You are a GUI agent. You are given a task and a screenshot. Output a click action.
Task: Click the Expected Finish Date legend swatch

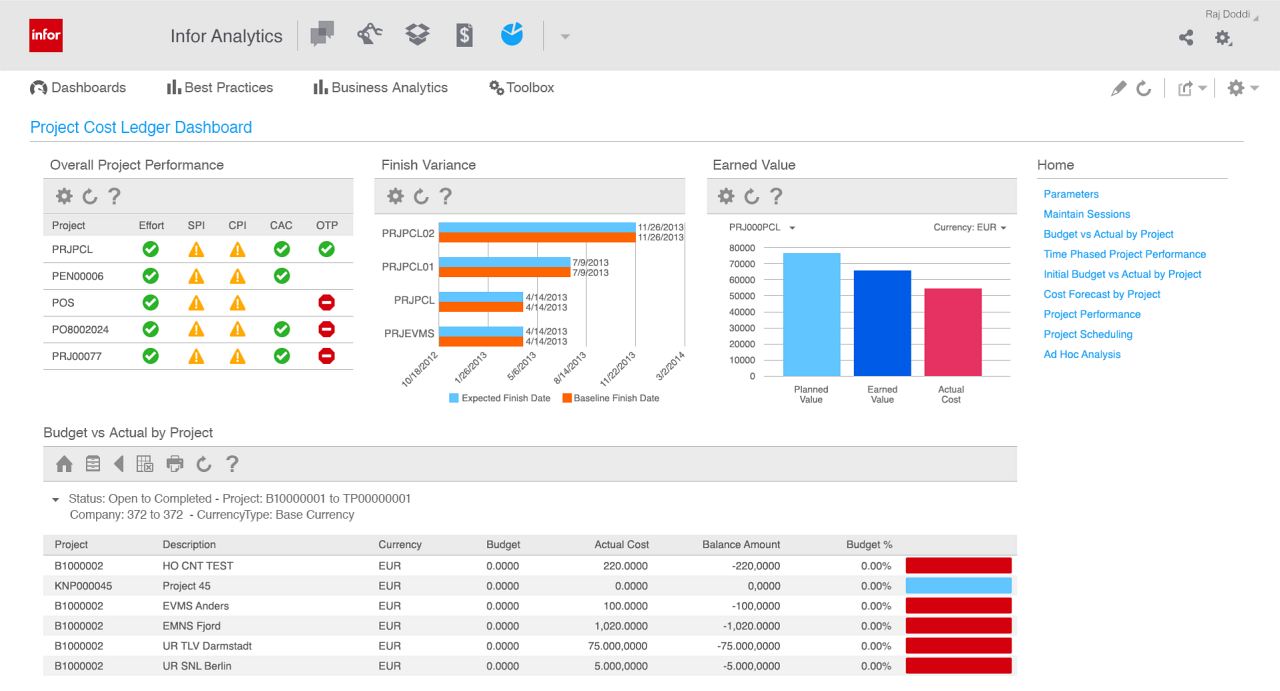454,398
